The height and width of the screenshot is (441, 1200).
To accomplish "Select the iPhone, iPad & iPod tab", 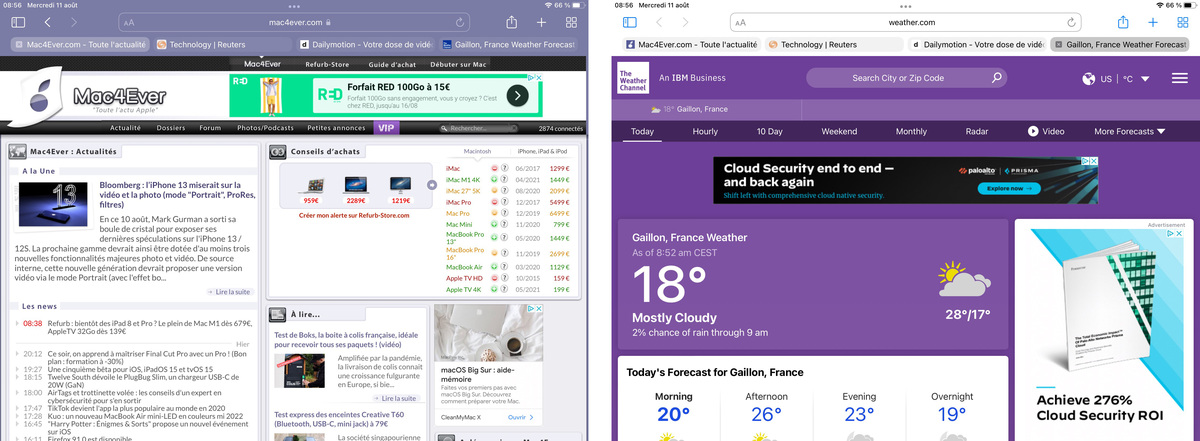I will click(542, 150).
